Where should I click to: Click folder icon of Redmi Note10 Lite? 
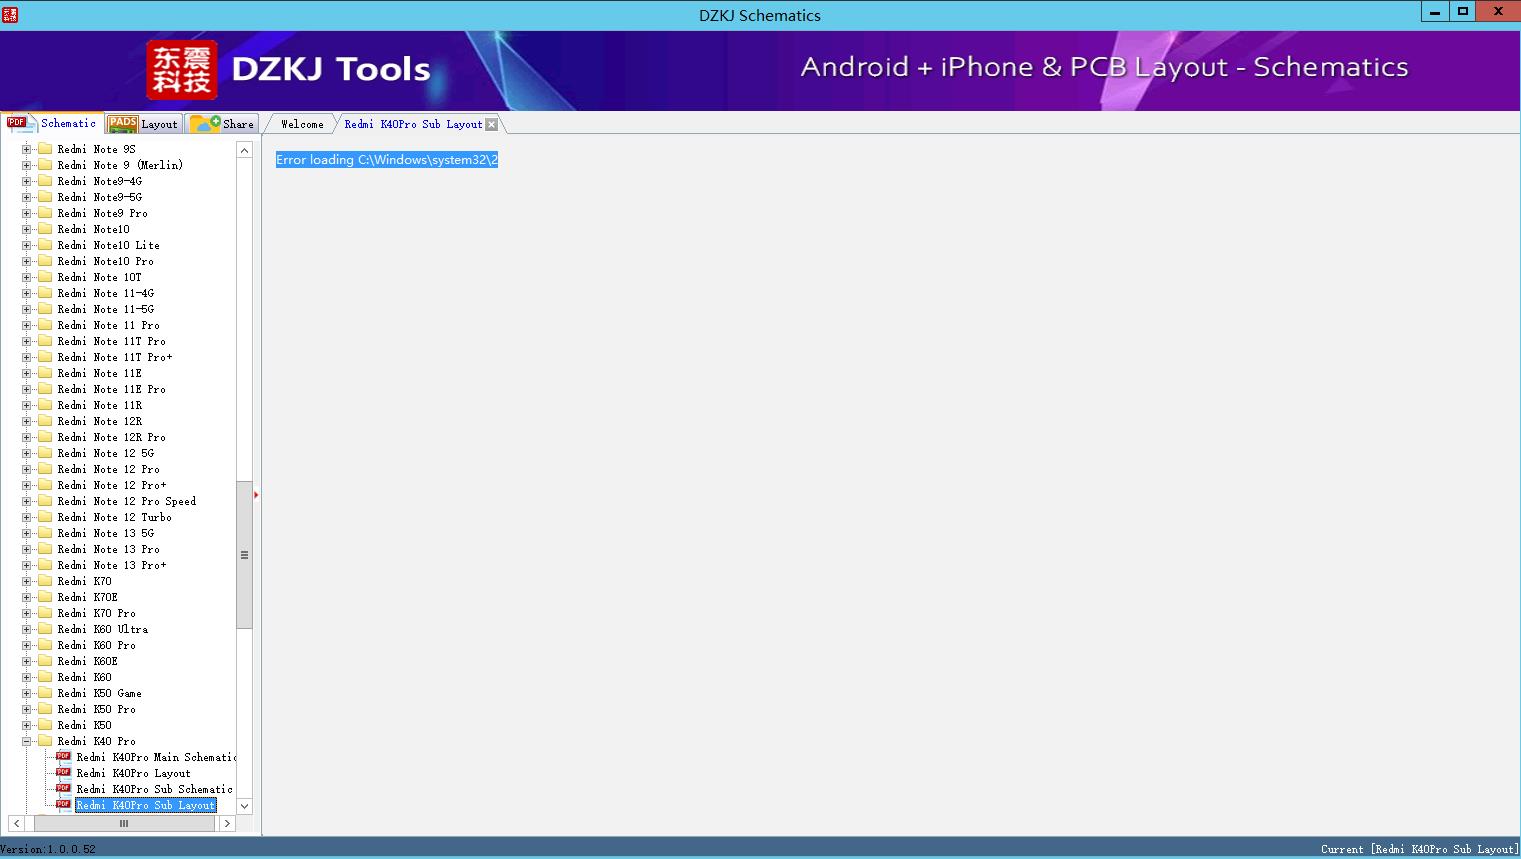pyautogui.click(x=44, y=245)
